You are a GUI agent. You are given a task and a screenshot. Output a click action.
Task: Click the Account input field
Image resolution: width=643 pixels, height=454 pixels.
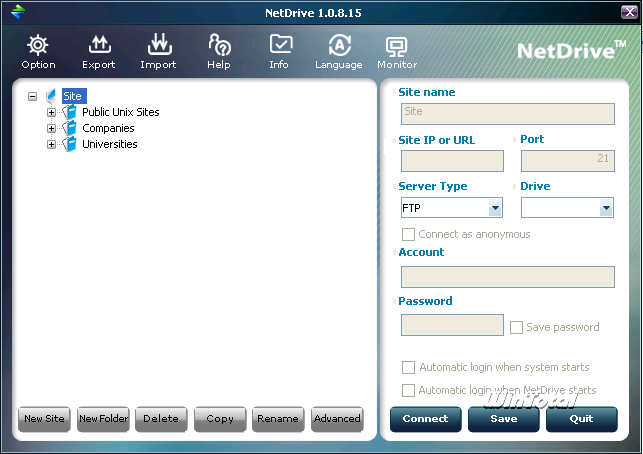tap(508, 277)
